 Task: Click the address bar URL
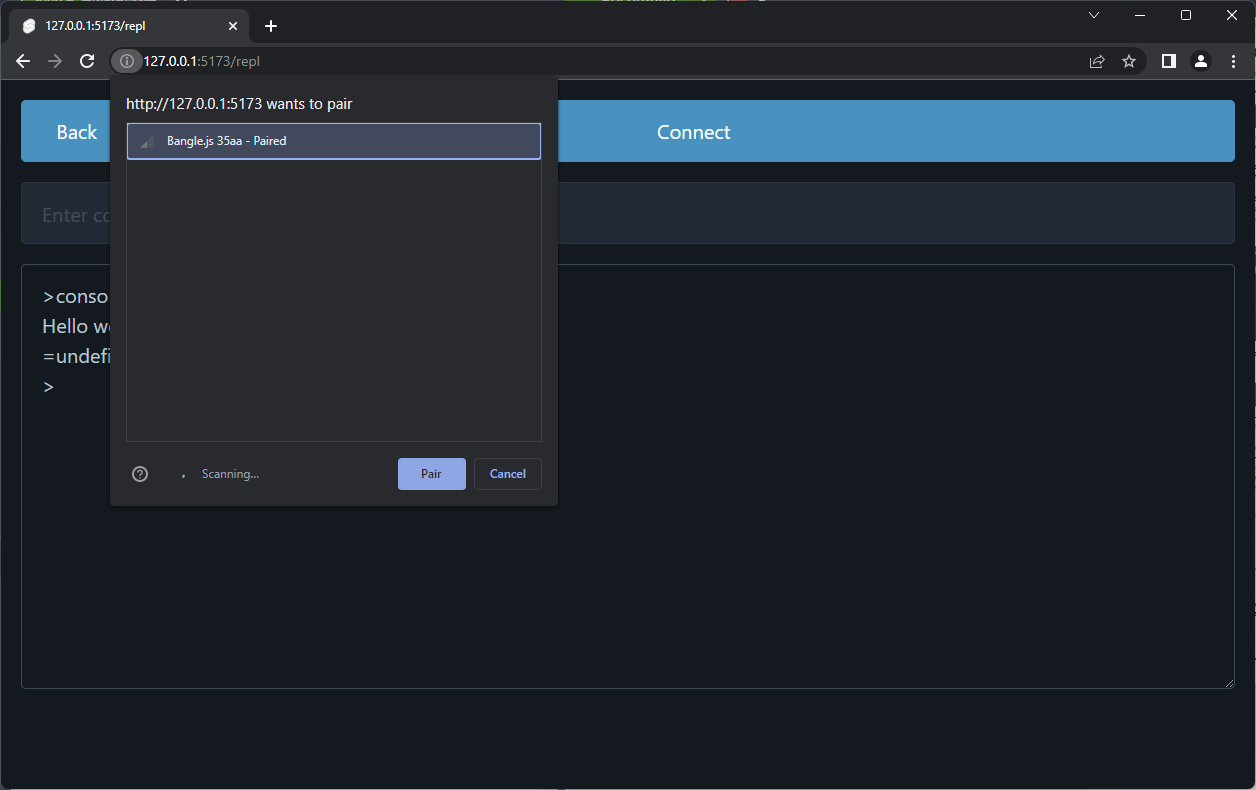(201, 61)
